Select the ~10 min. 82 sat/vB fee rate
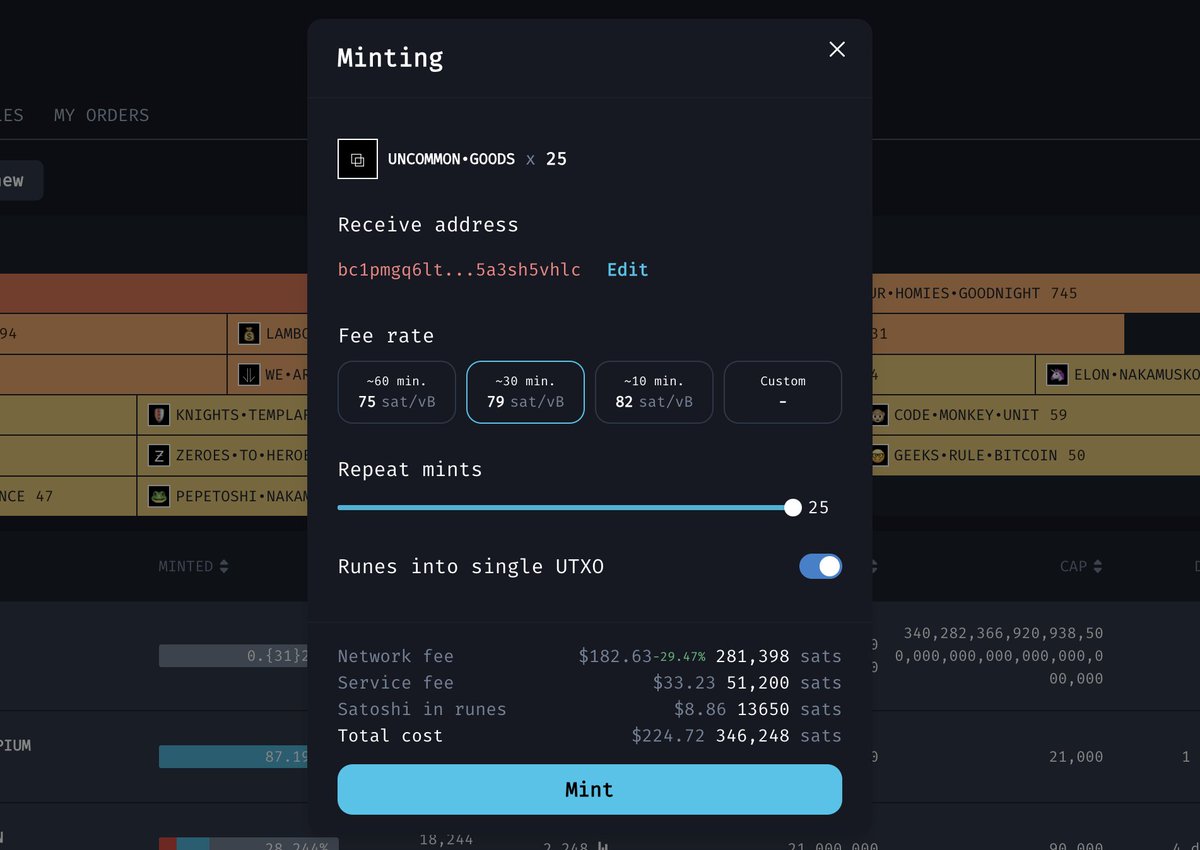 coord(654,392)
